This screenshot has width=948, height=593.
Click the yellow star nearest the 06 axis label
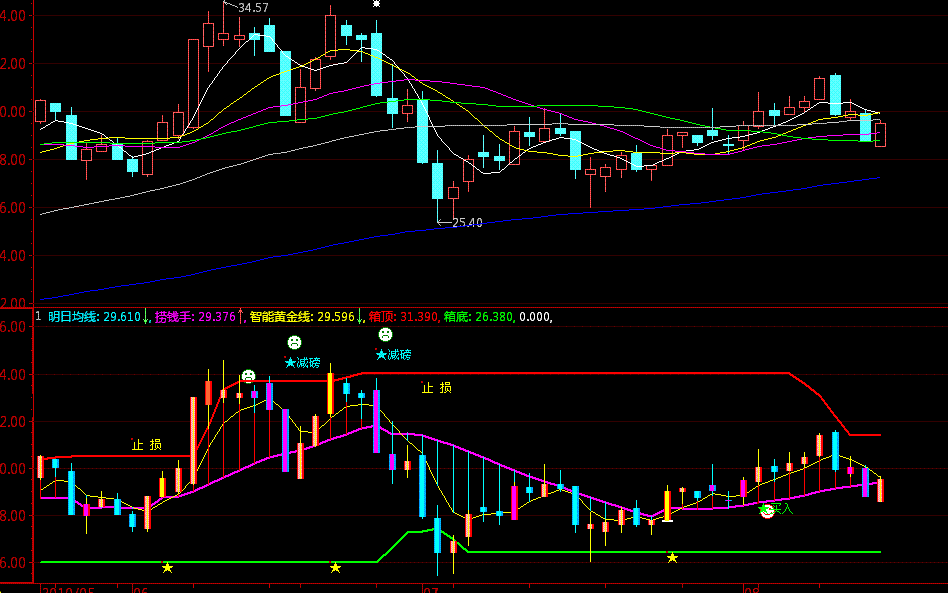point(167,568)
